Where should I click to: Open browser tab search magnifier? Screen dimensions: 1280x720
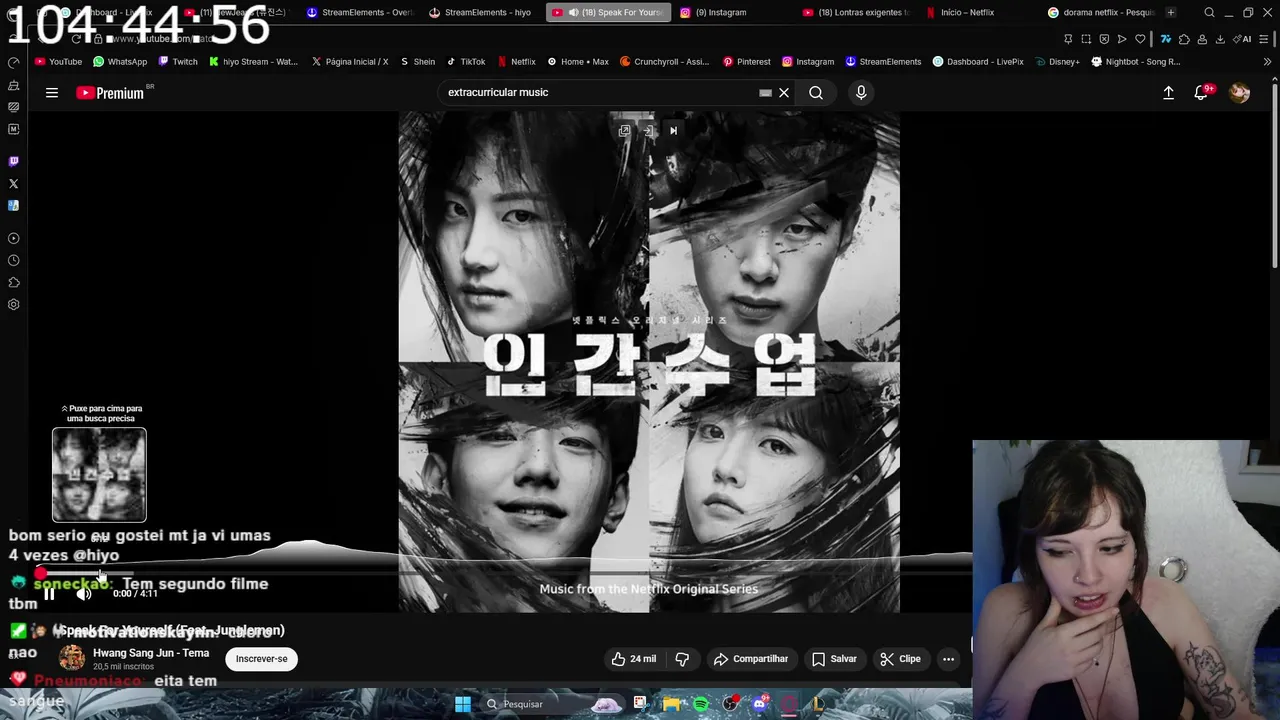click(x=1209, y=12)
